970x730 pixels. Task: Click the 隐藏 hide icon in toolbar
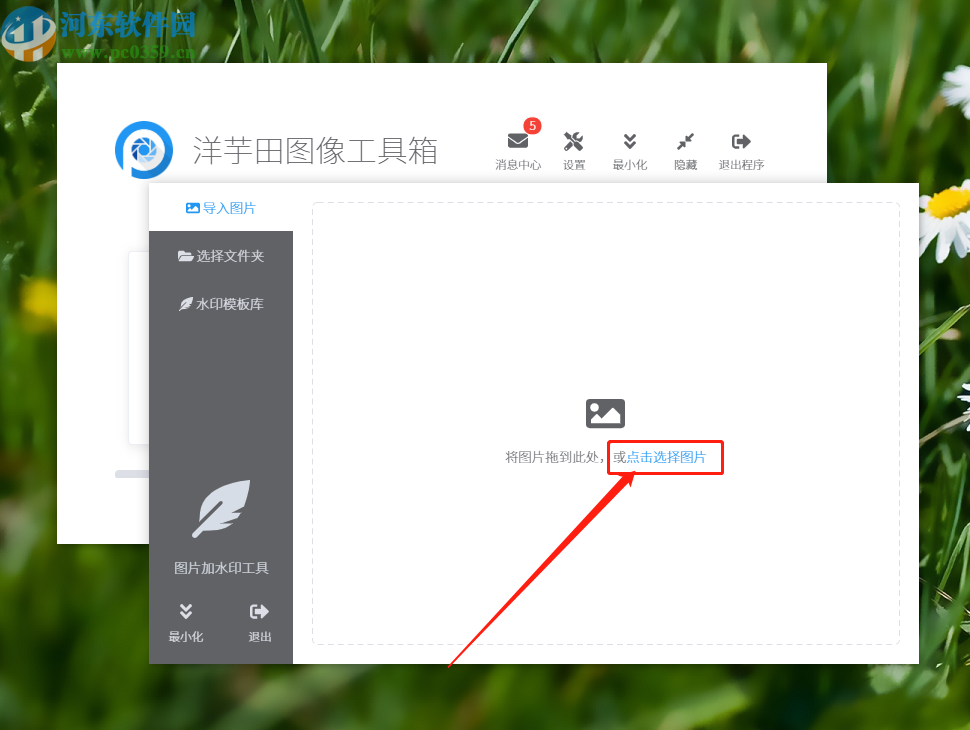685,142
